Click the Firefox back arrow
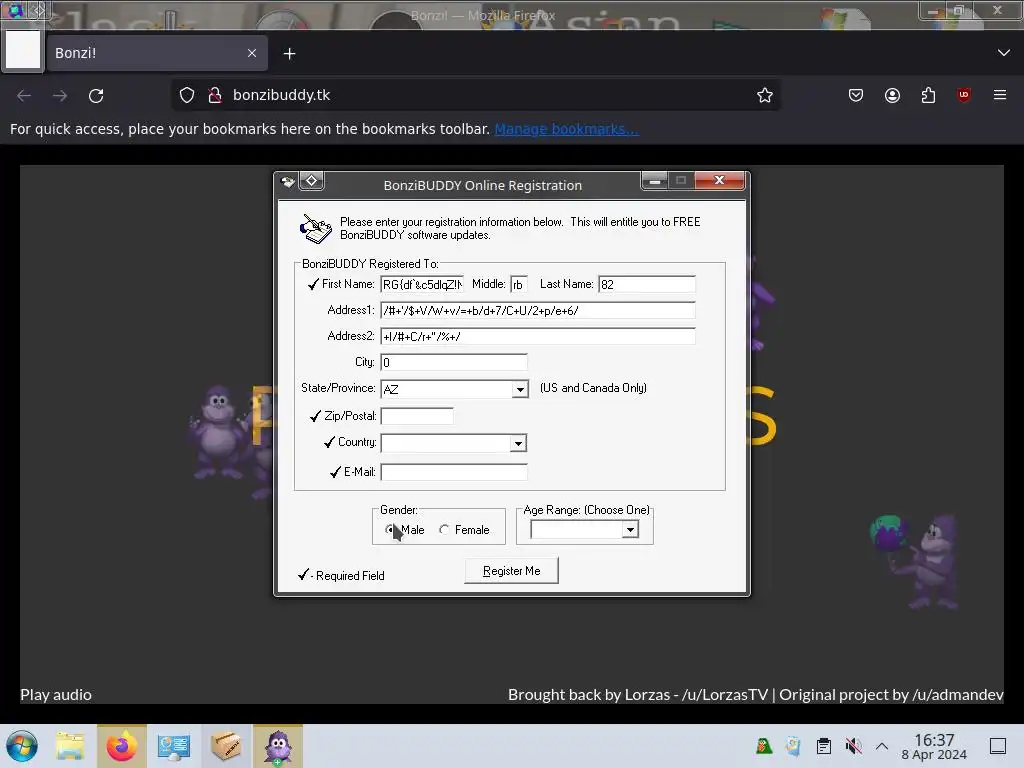This screenshot has width=1024, height=768. click(x=24, y=95)
